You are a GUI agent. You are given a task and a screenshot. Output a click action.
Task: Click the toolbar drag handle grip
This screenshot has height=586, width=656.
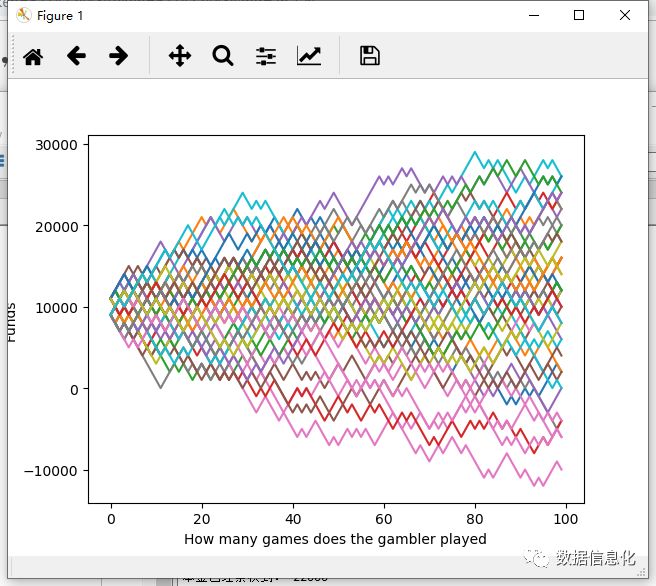13,55
